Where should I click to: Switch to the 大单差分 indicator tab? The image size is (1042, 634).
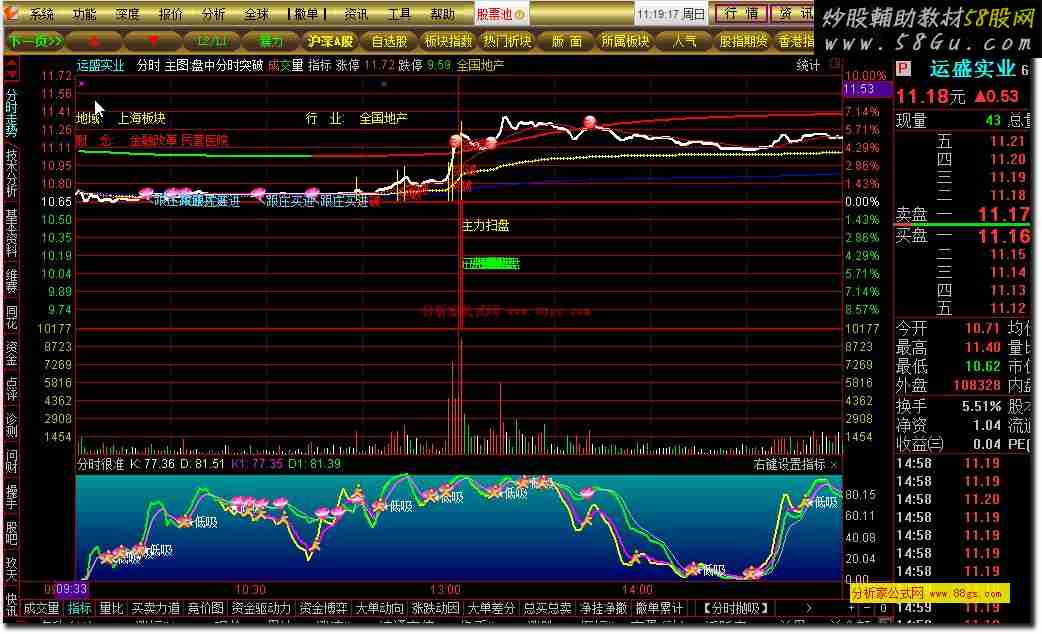click(x=491, y=607)
